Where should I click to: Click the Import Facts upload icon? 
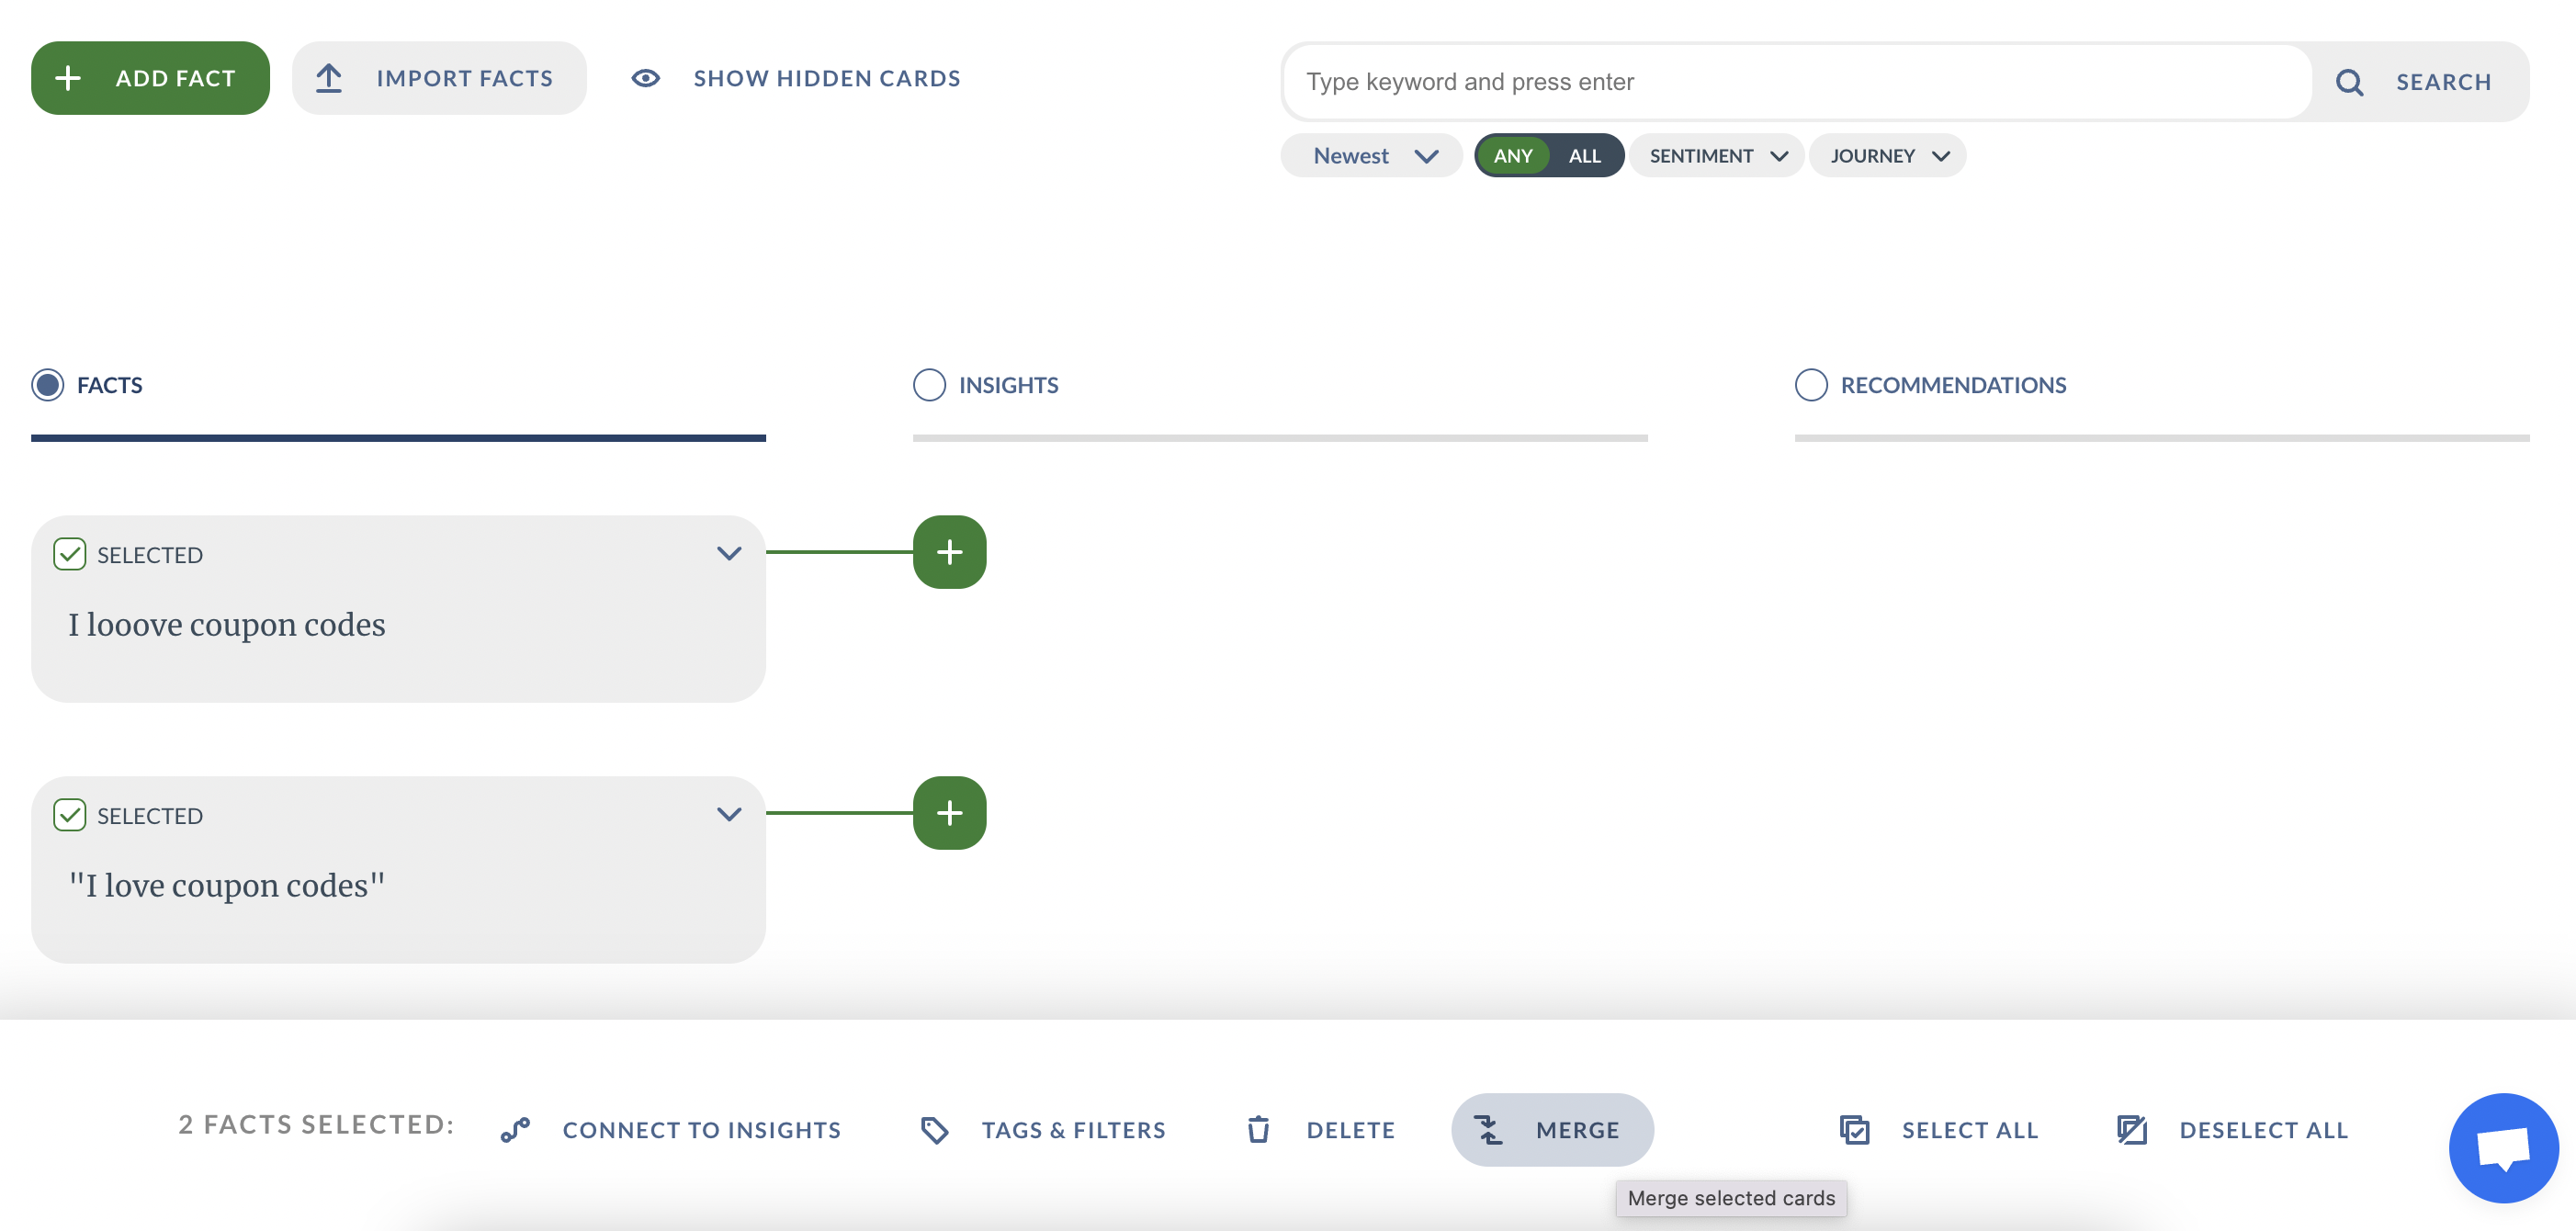pos(330,77)
